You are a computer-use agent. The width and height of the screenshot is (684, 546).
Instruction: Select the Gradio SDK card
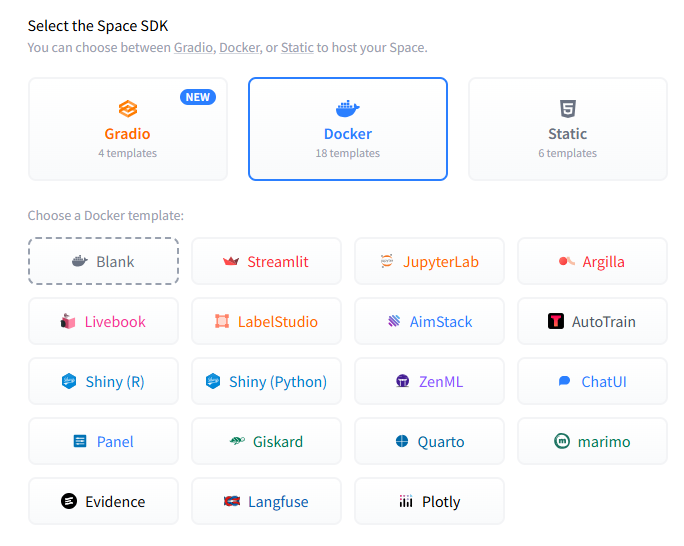(x=128, y=129)
